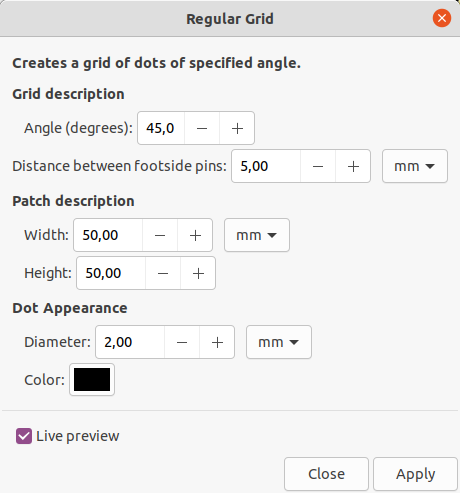460x493 pixels.
Task: Decrease the patch Height value
Action: 163,273
